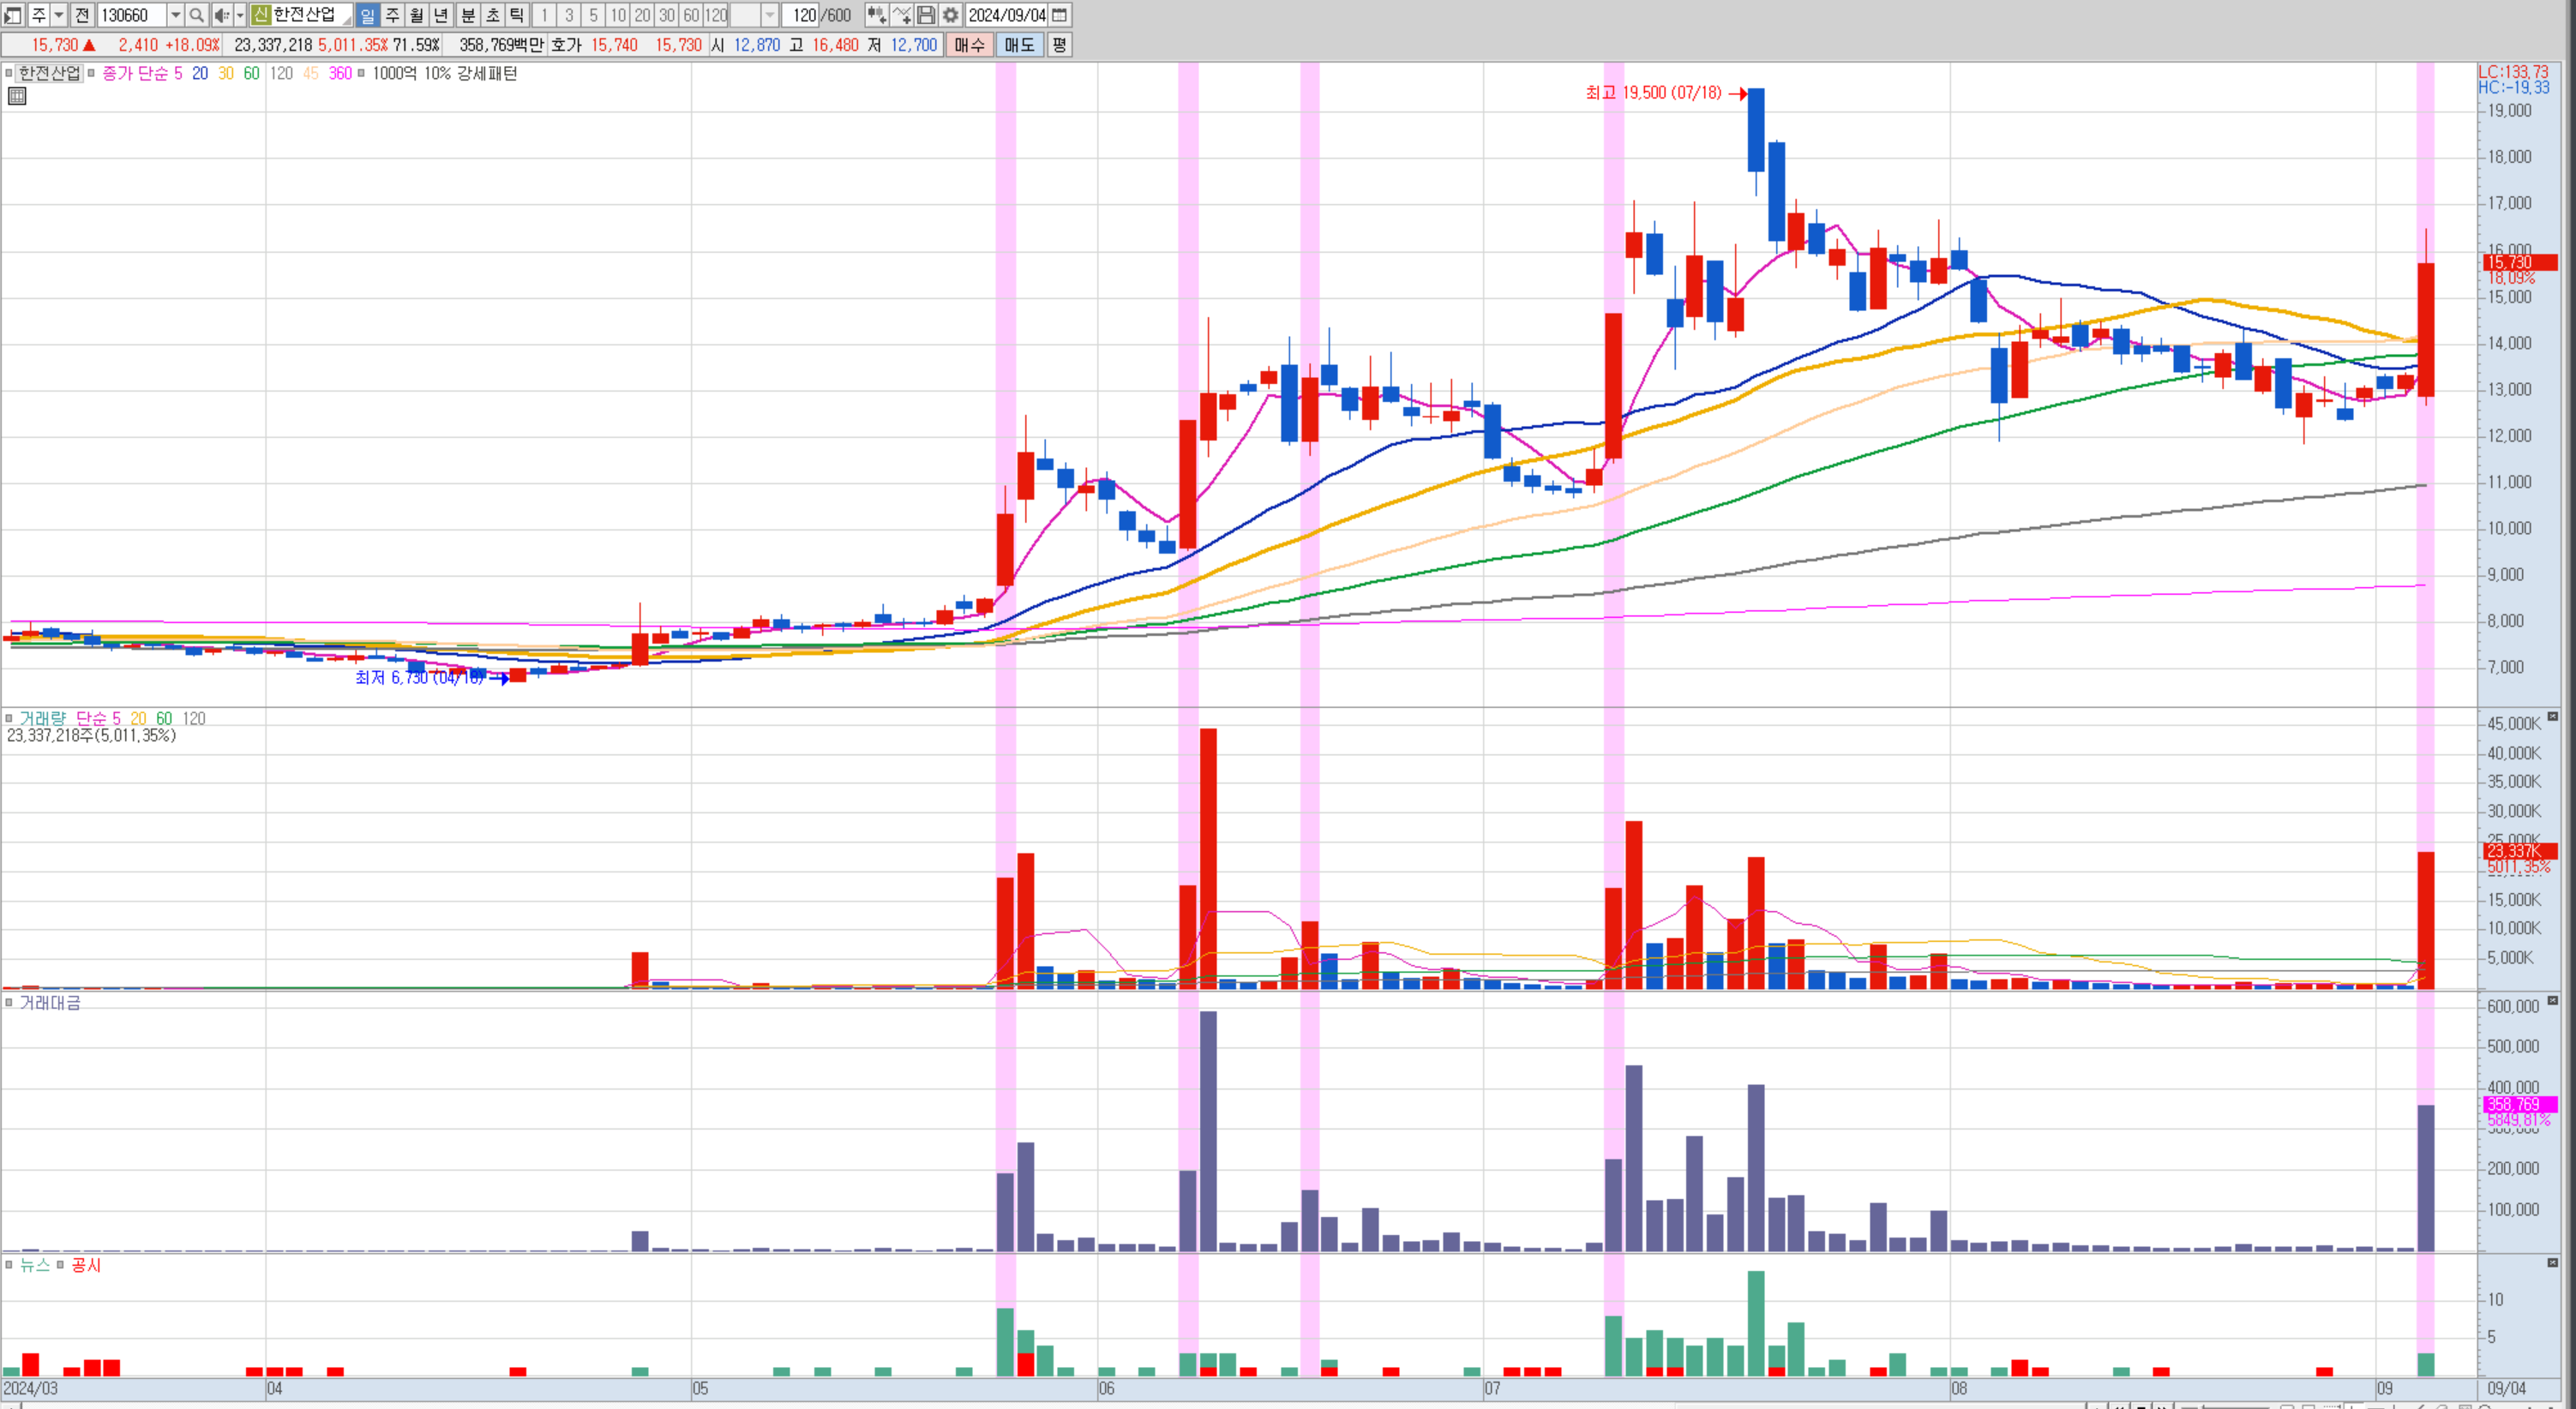
Task: Click the save chart floppy icon
Action: [926, 15]
